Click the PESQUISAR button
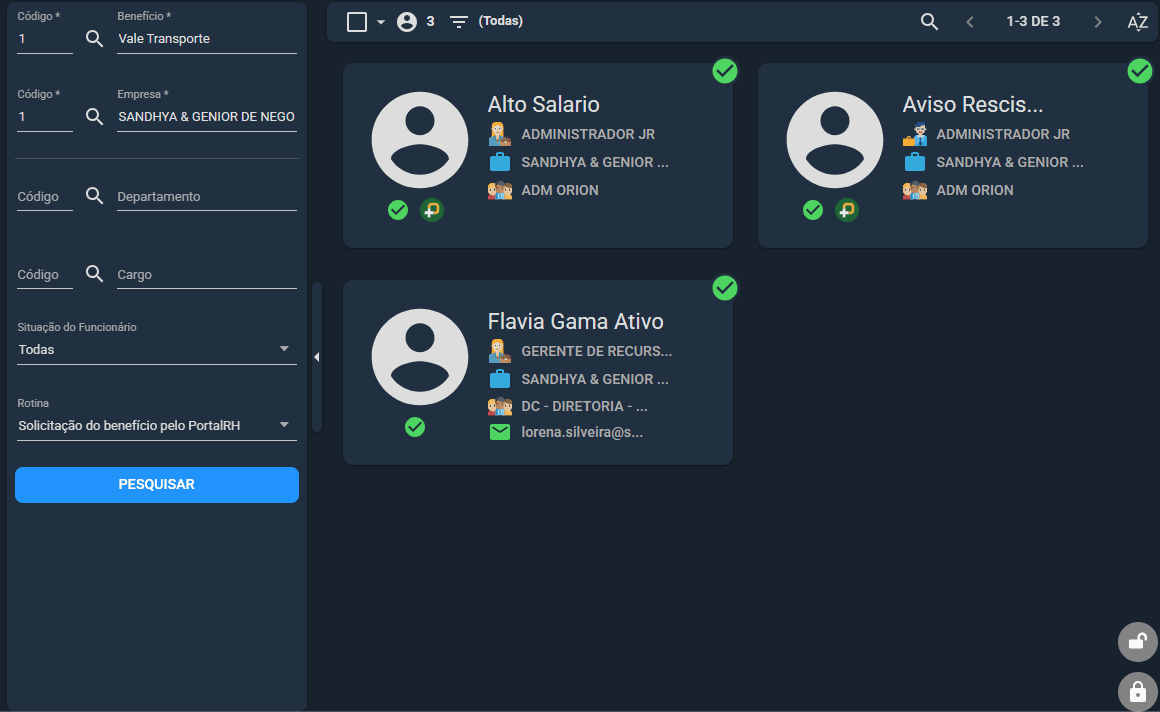The image size is (1160, 712). click(x=157, y=485)
